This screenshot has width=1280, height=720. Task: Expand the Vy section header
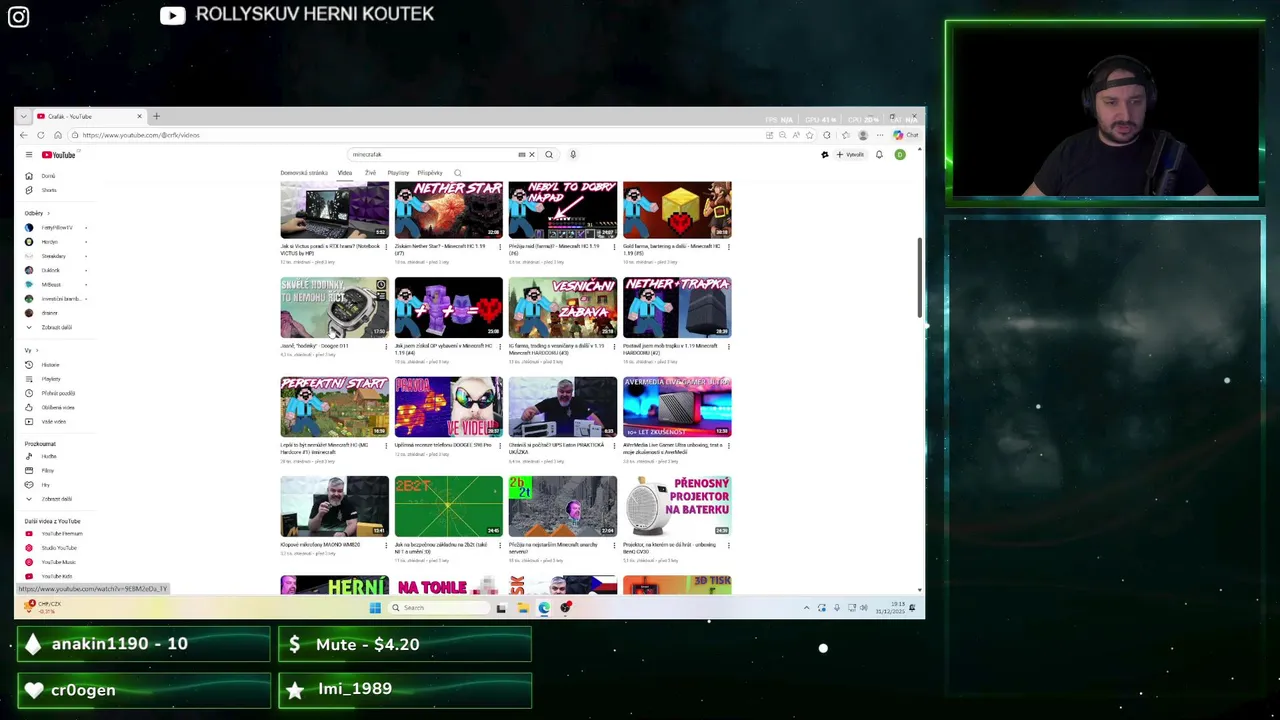click(x=30, y=350)
